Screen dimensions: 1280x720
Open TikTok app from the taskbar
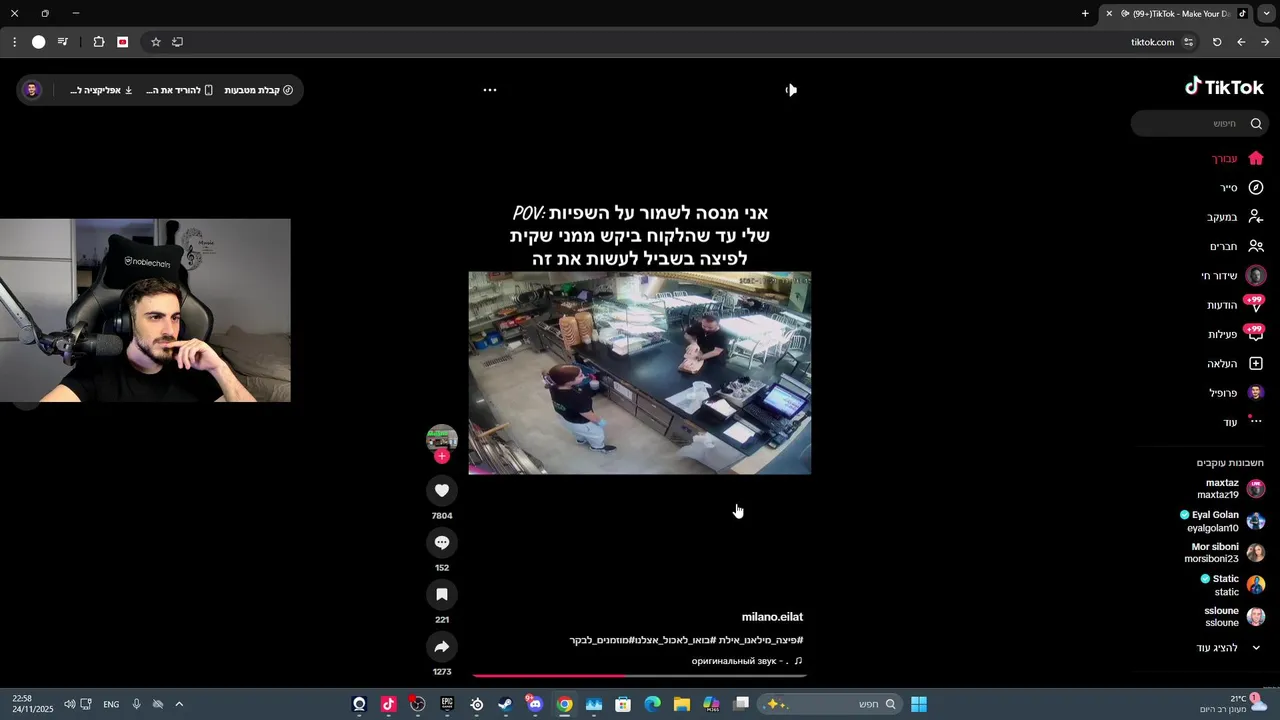point(389,704)
